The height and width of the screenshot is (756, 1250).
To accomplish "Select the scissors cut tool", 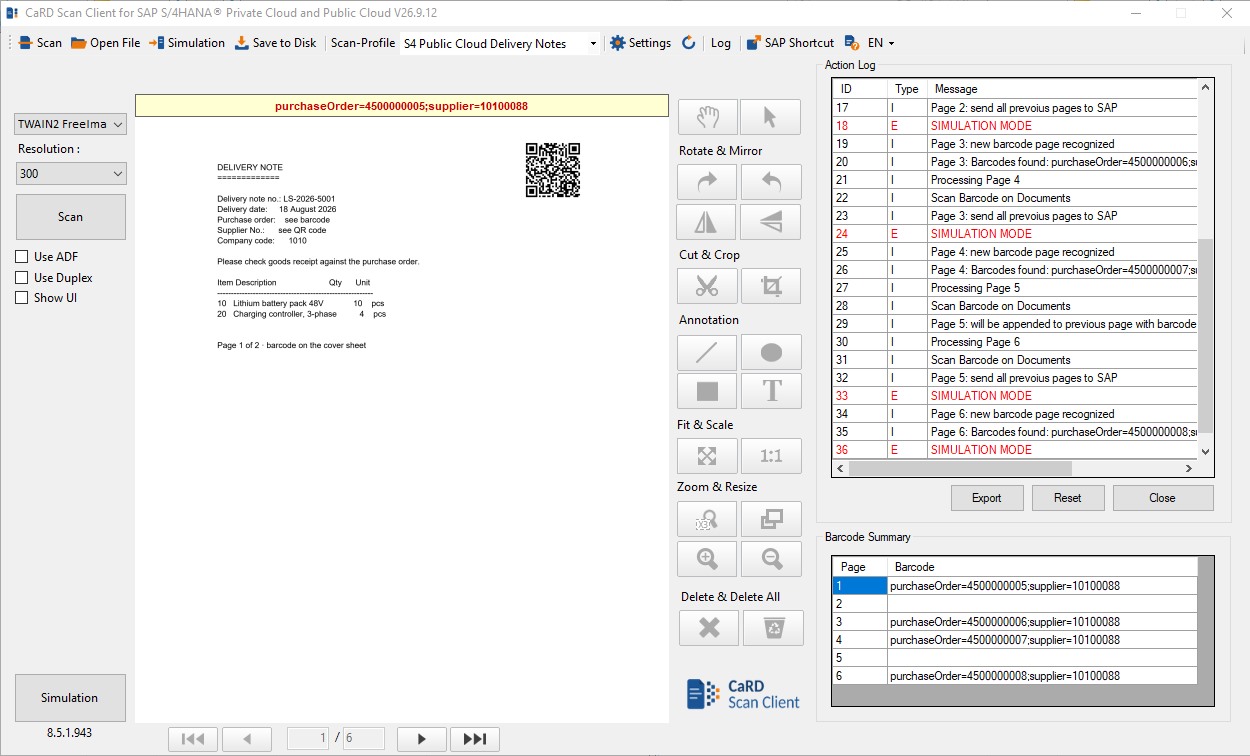I will click(x=708, y=286).
